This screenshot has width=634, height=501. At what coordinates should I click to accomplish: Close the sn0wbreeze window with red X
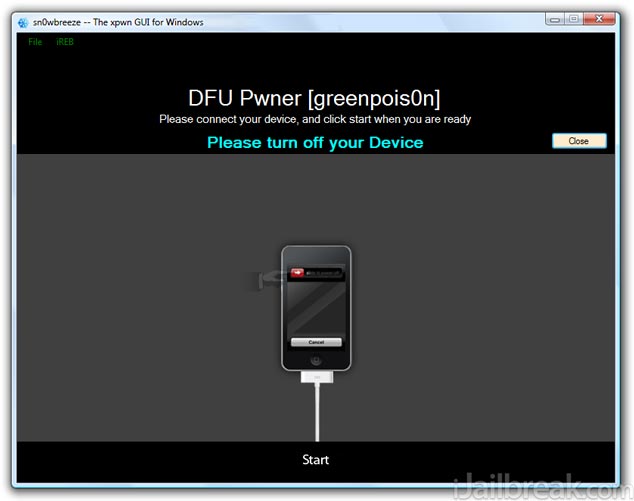point(599,19)
